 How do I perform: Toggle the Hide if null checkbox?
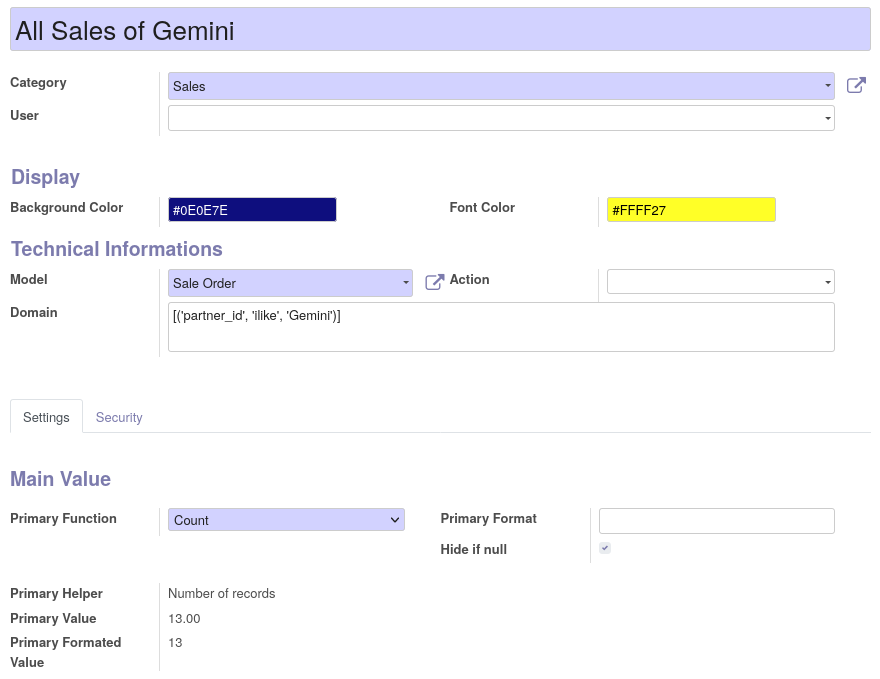coord(605,549)
